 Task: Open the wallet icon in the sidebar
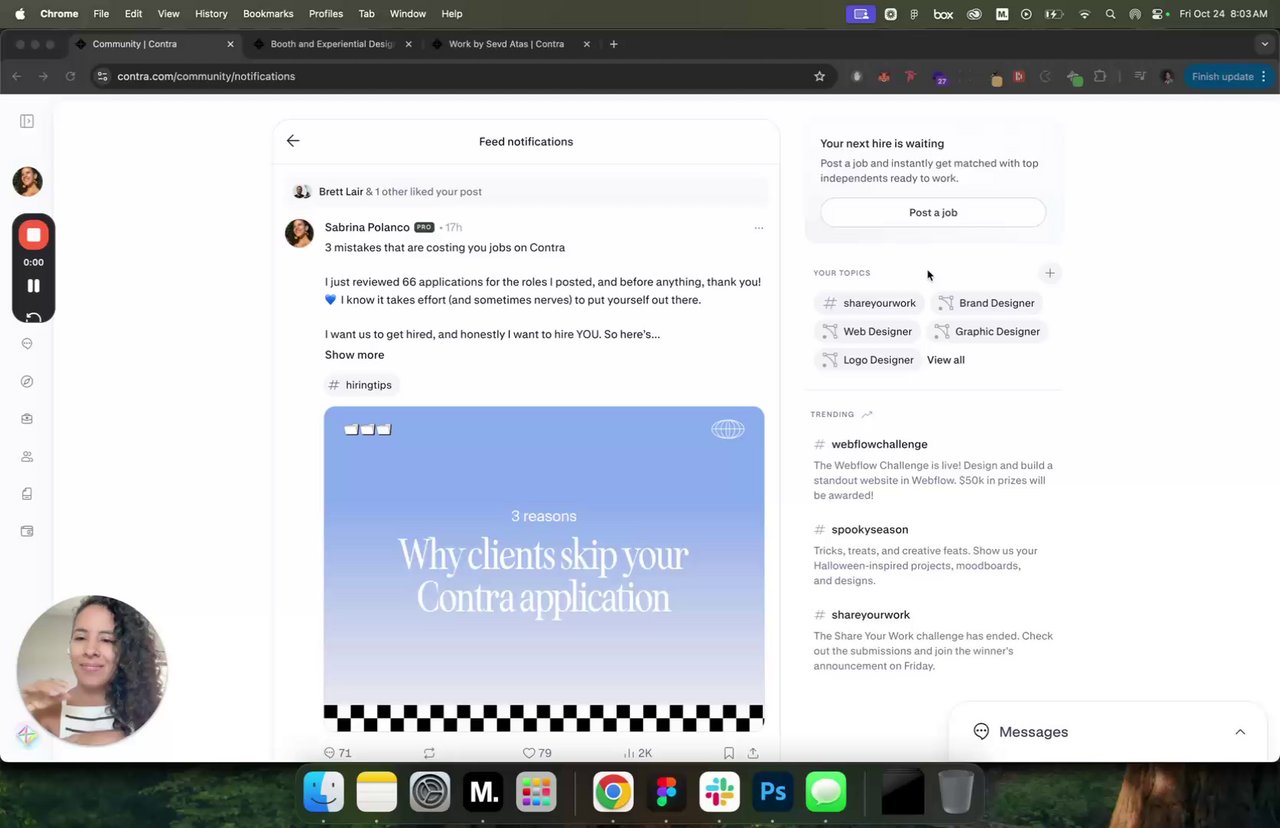(x=27, y=531)
